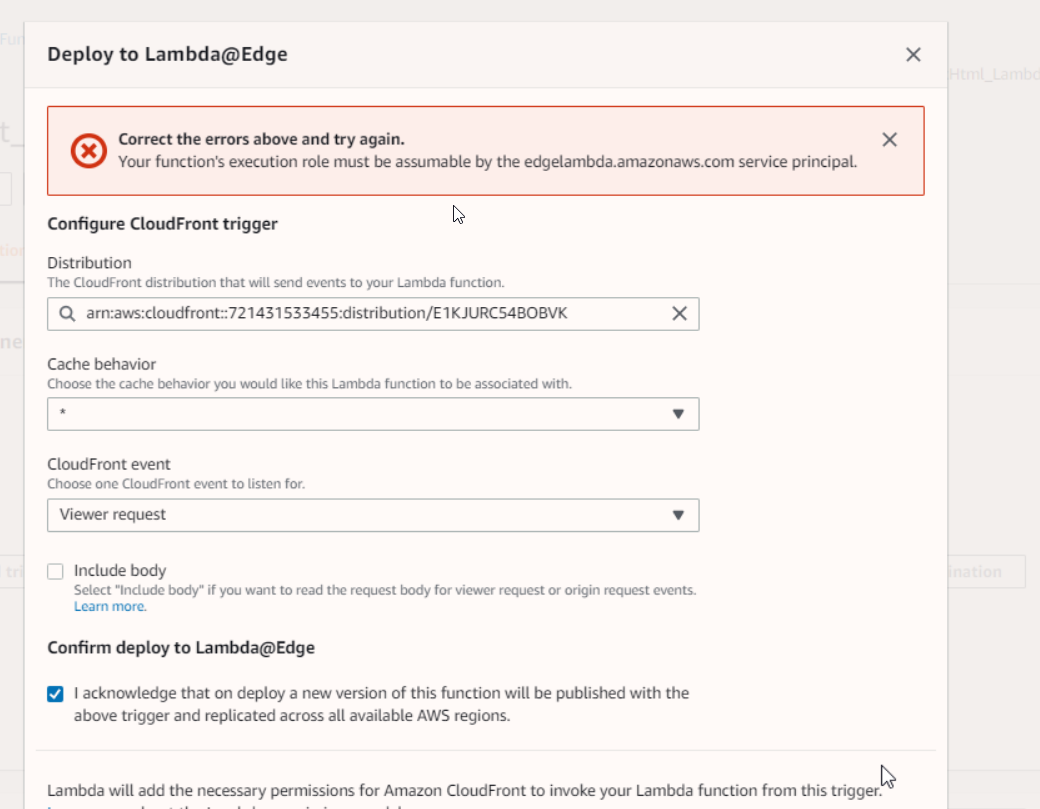Click 'Correct the errors above' error heading
Screen dimensions: 1040x809
coord(261,140)
